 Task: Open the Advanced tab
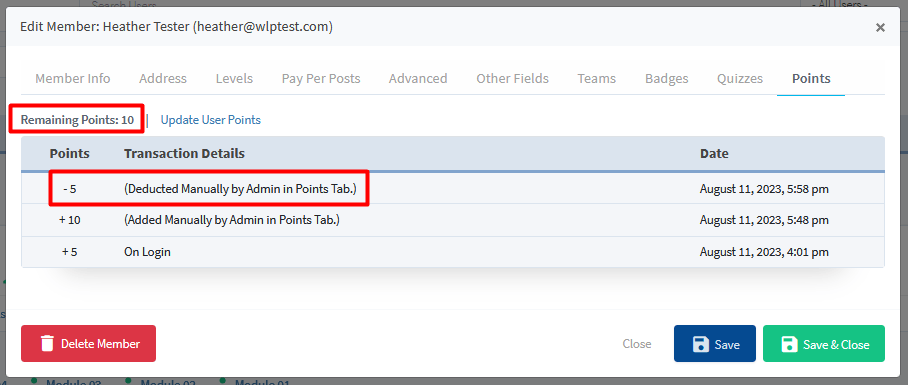pos(418,79)
